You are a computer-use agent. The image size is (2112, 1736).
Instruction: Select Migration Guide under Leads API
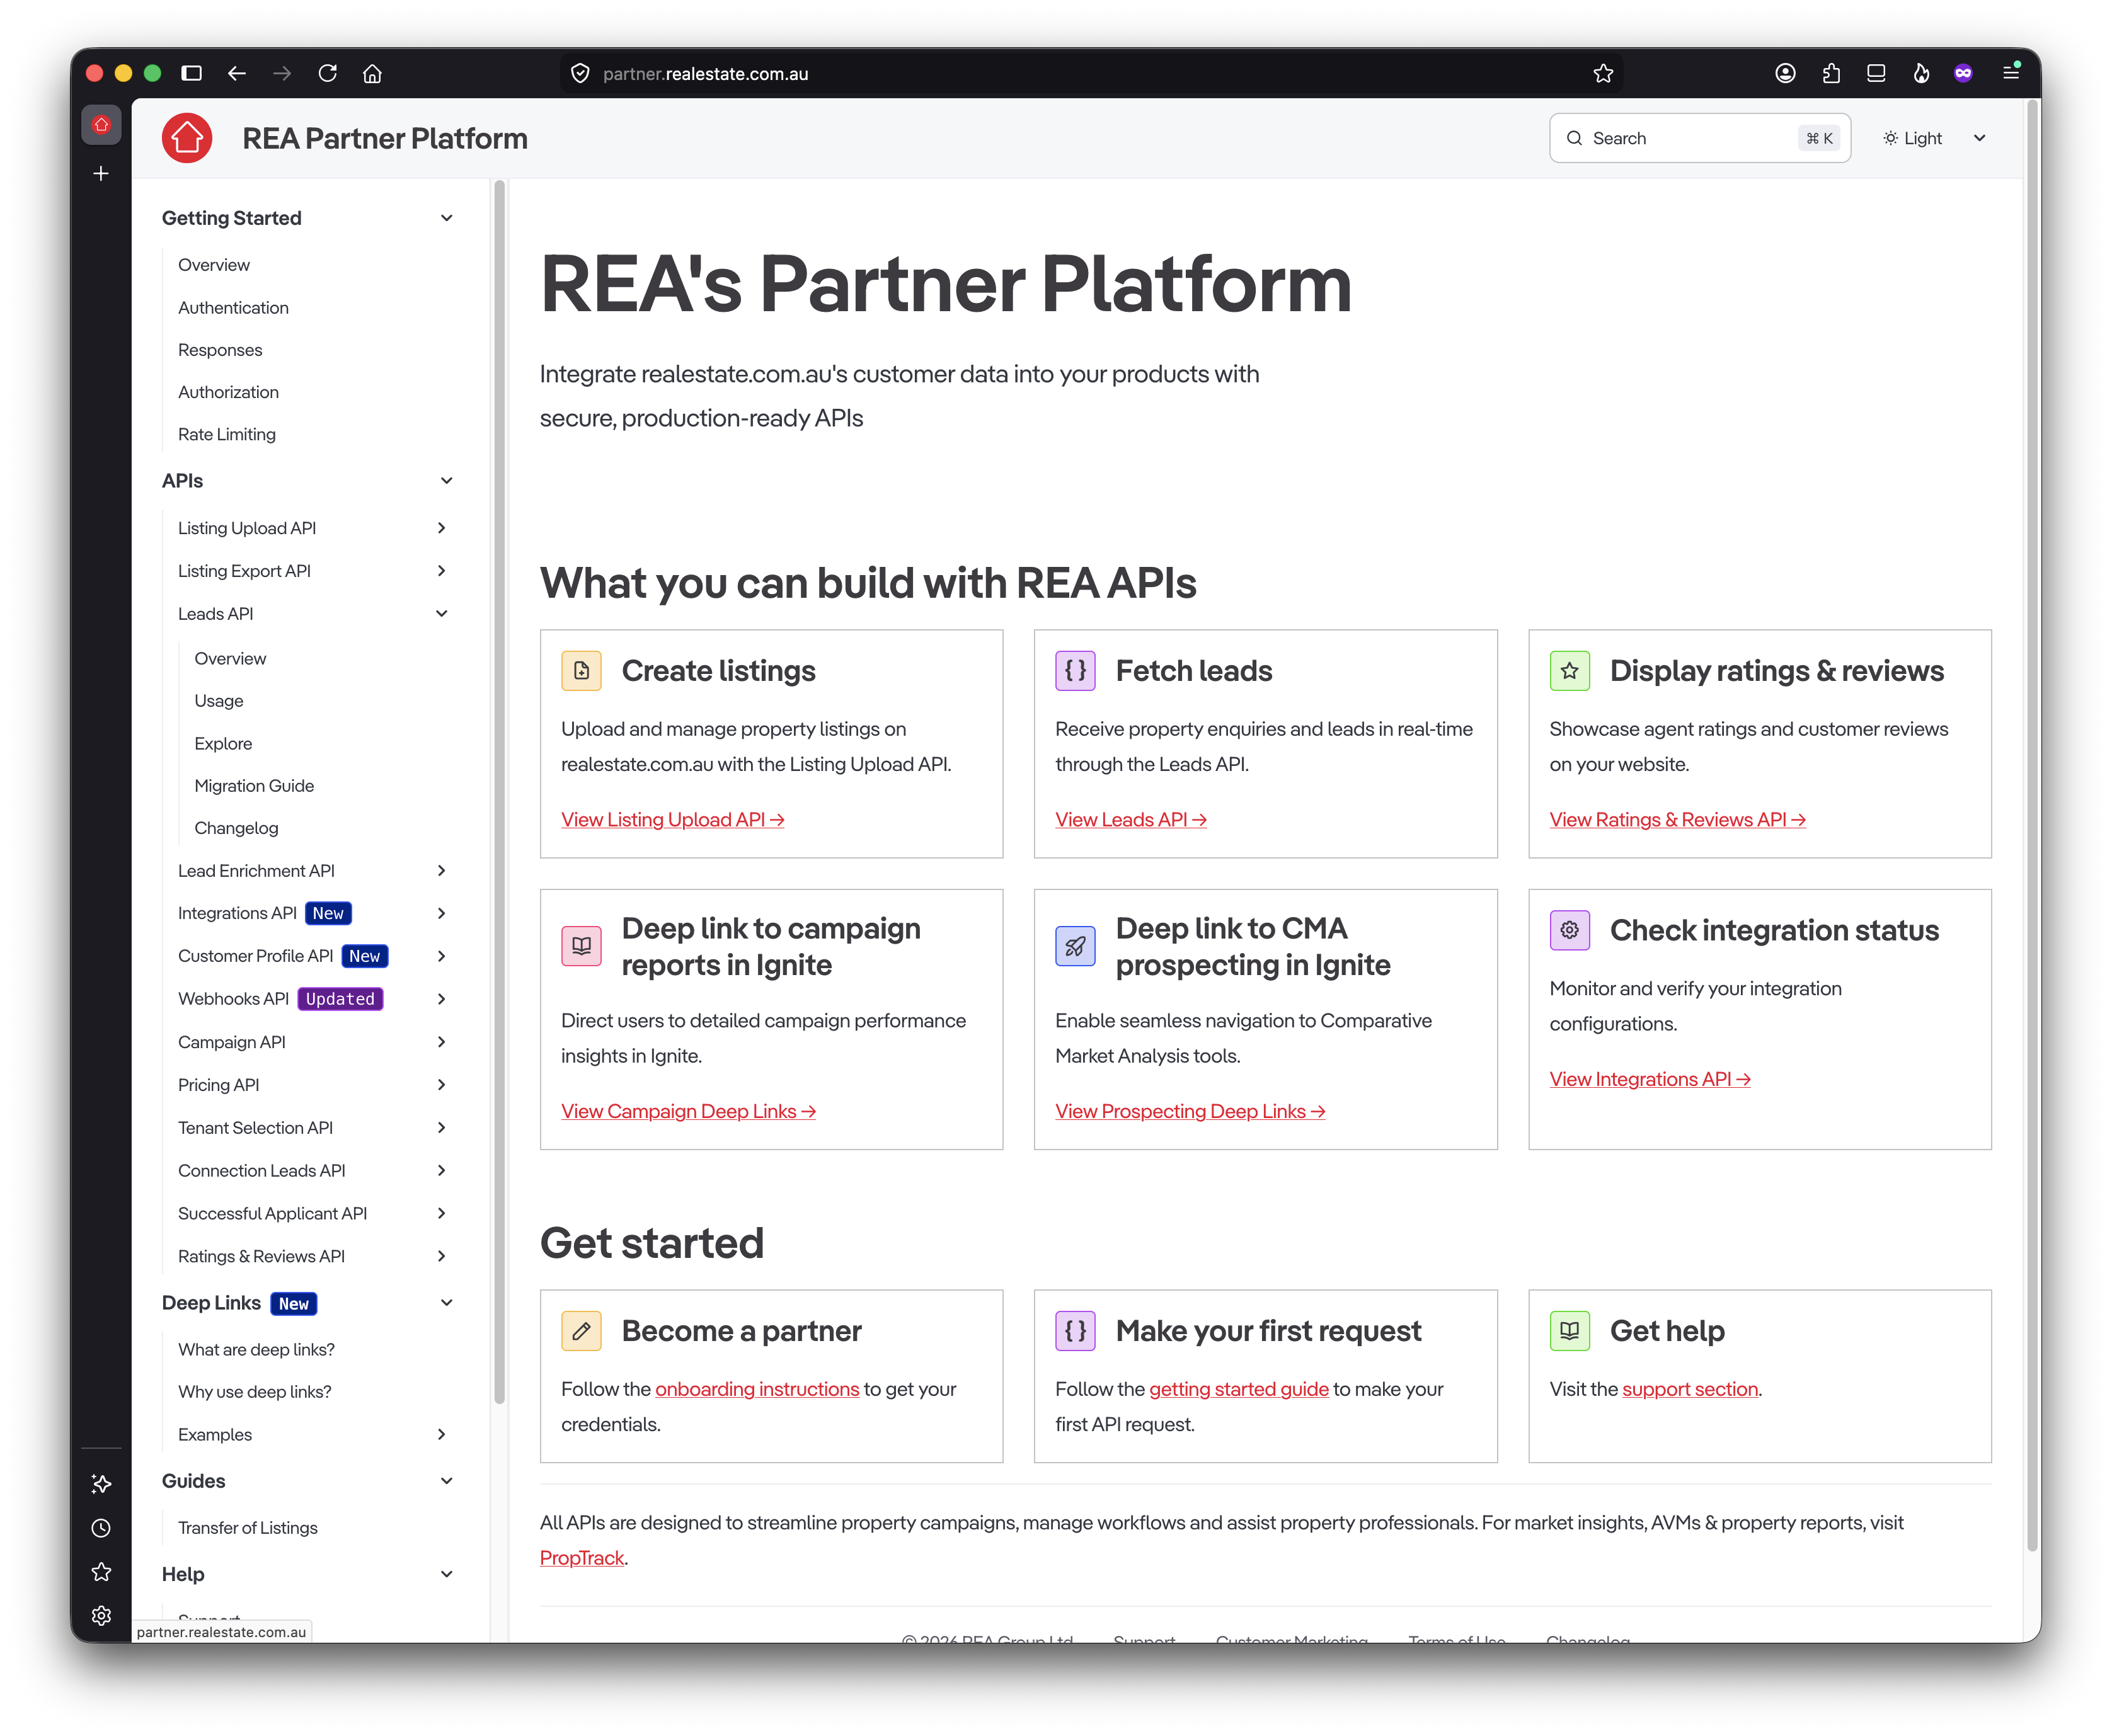tap(254, 786)
